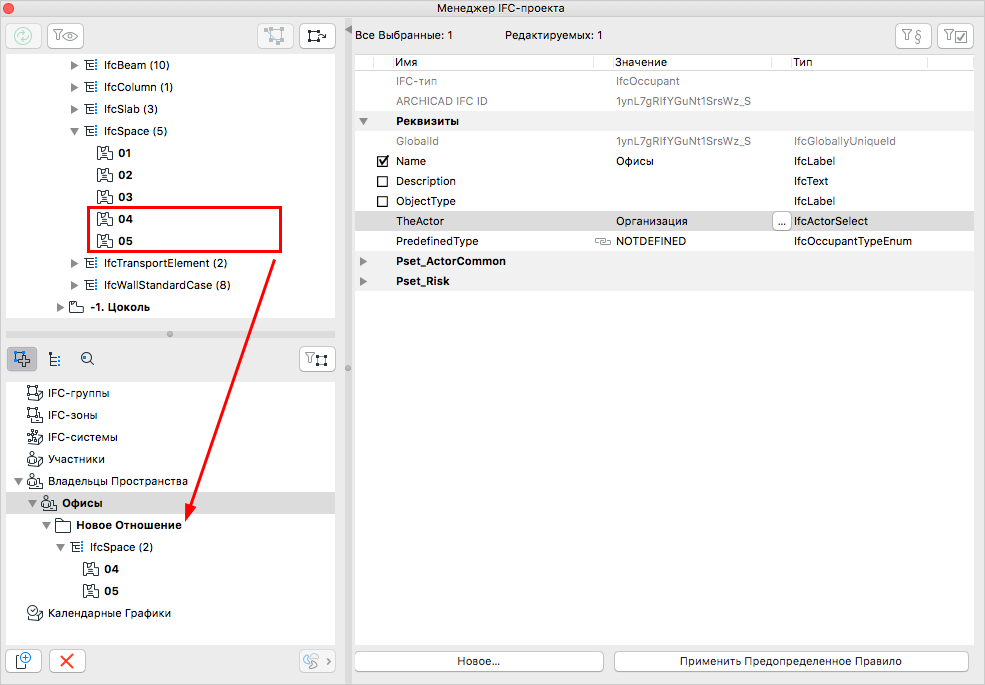Select Календарные Графики item
Screen dimensions: 985x685
point(109,613)
